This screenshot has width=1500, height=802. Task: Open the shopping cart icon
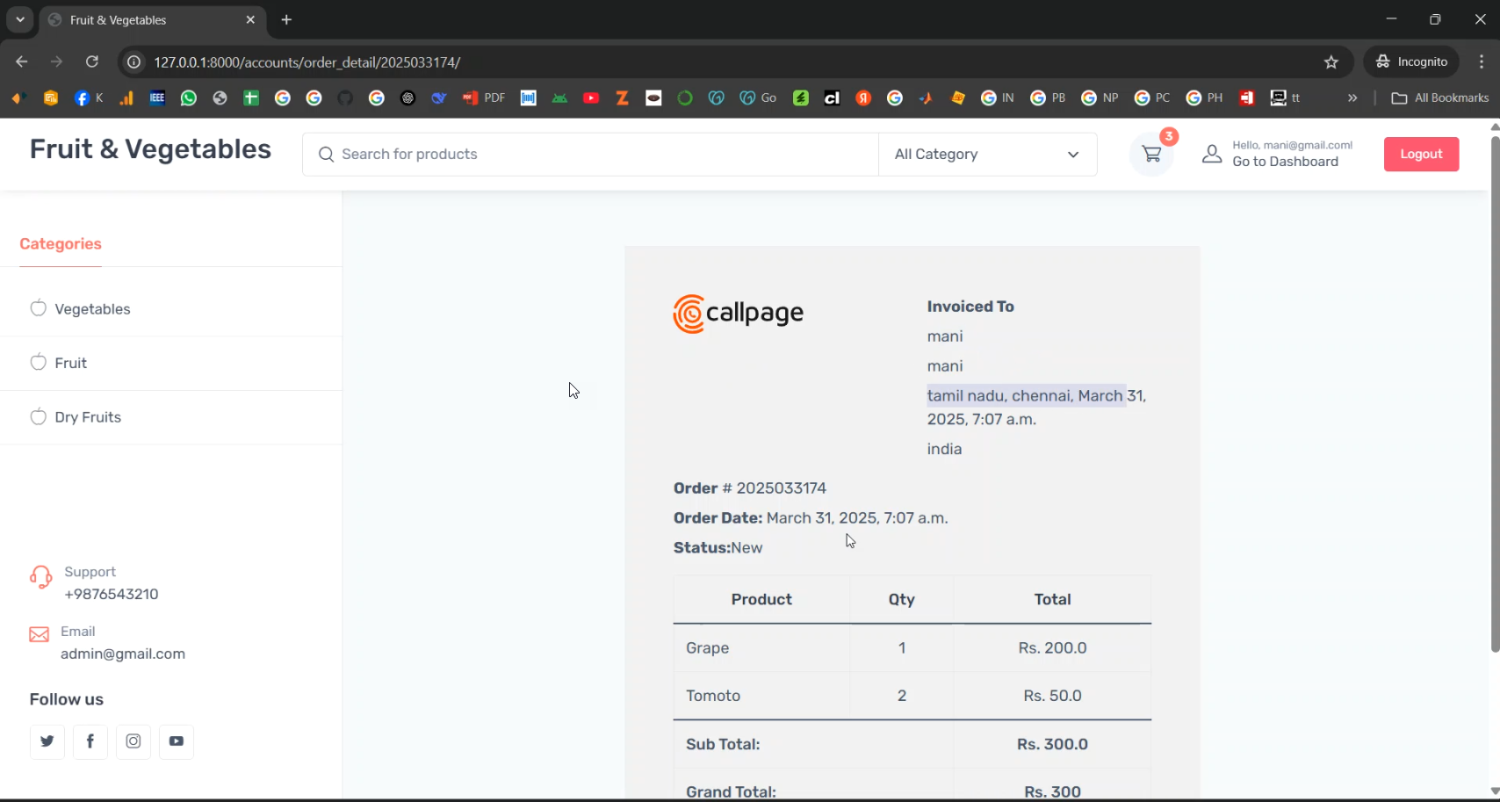pyautogui.click(x=1152, y=155)
